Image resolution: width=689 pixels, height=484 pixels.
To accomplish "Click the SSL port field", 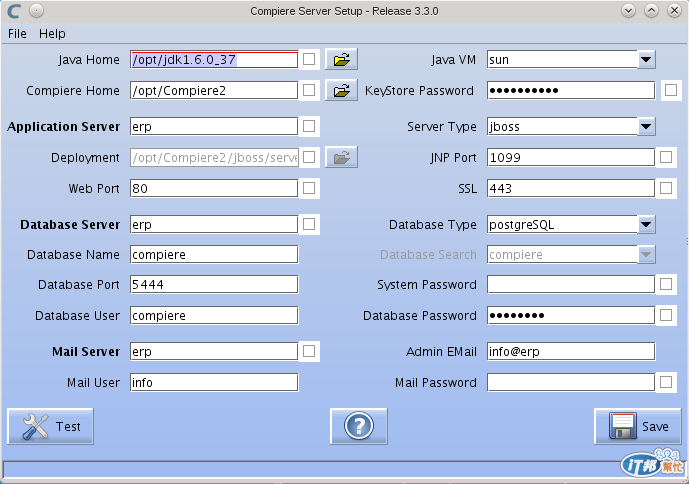I will click(x=571, y=189).
